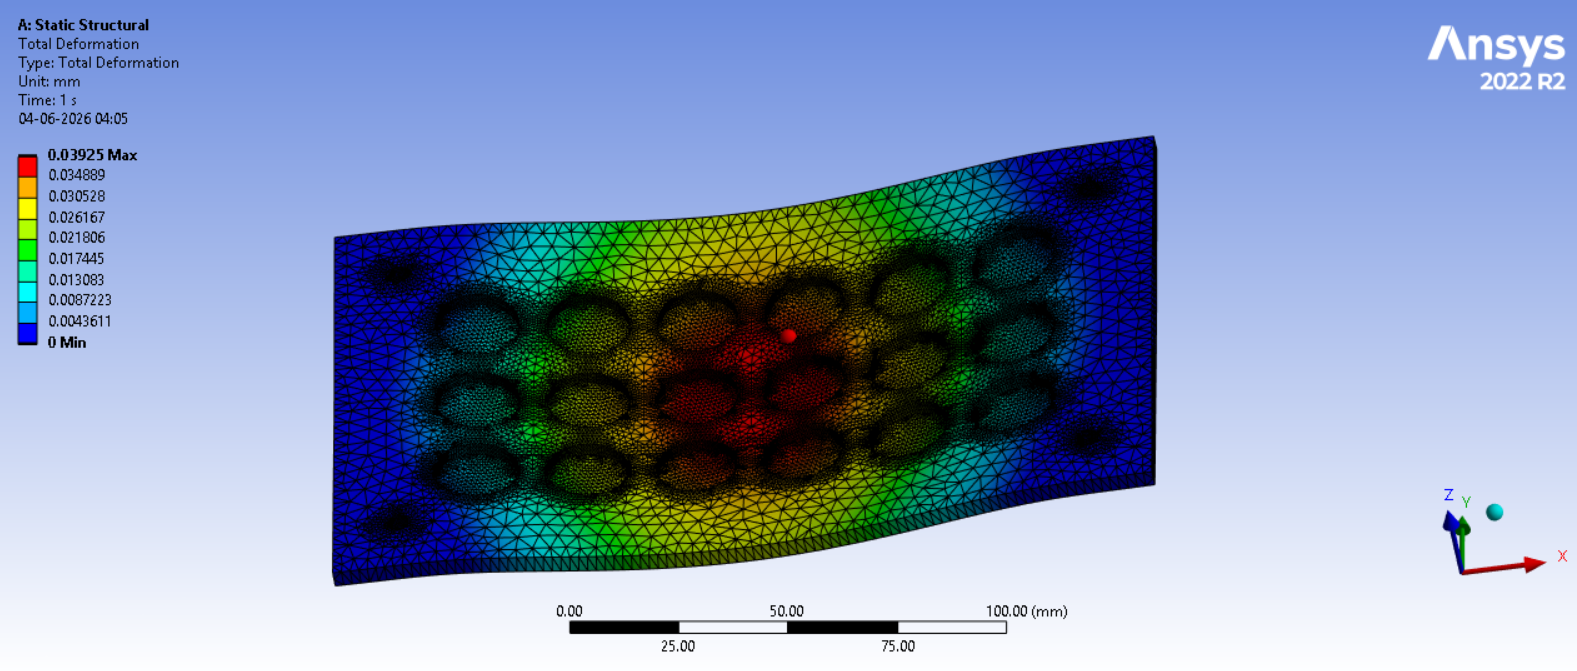Click the green Y axis on the triad

(1464, 542)
